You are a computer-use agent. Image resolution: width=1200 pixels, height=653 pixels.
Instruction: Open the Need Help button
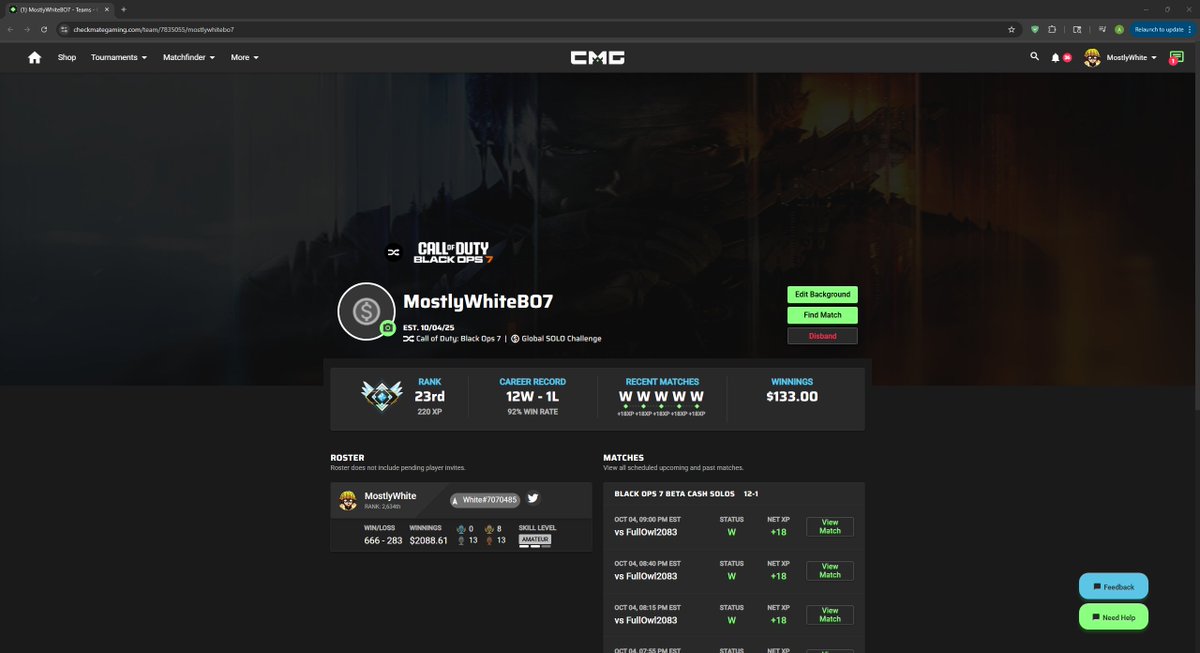[1114, 618]
